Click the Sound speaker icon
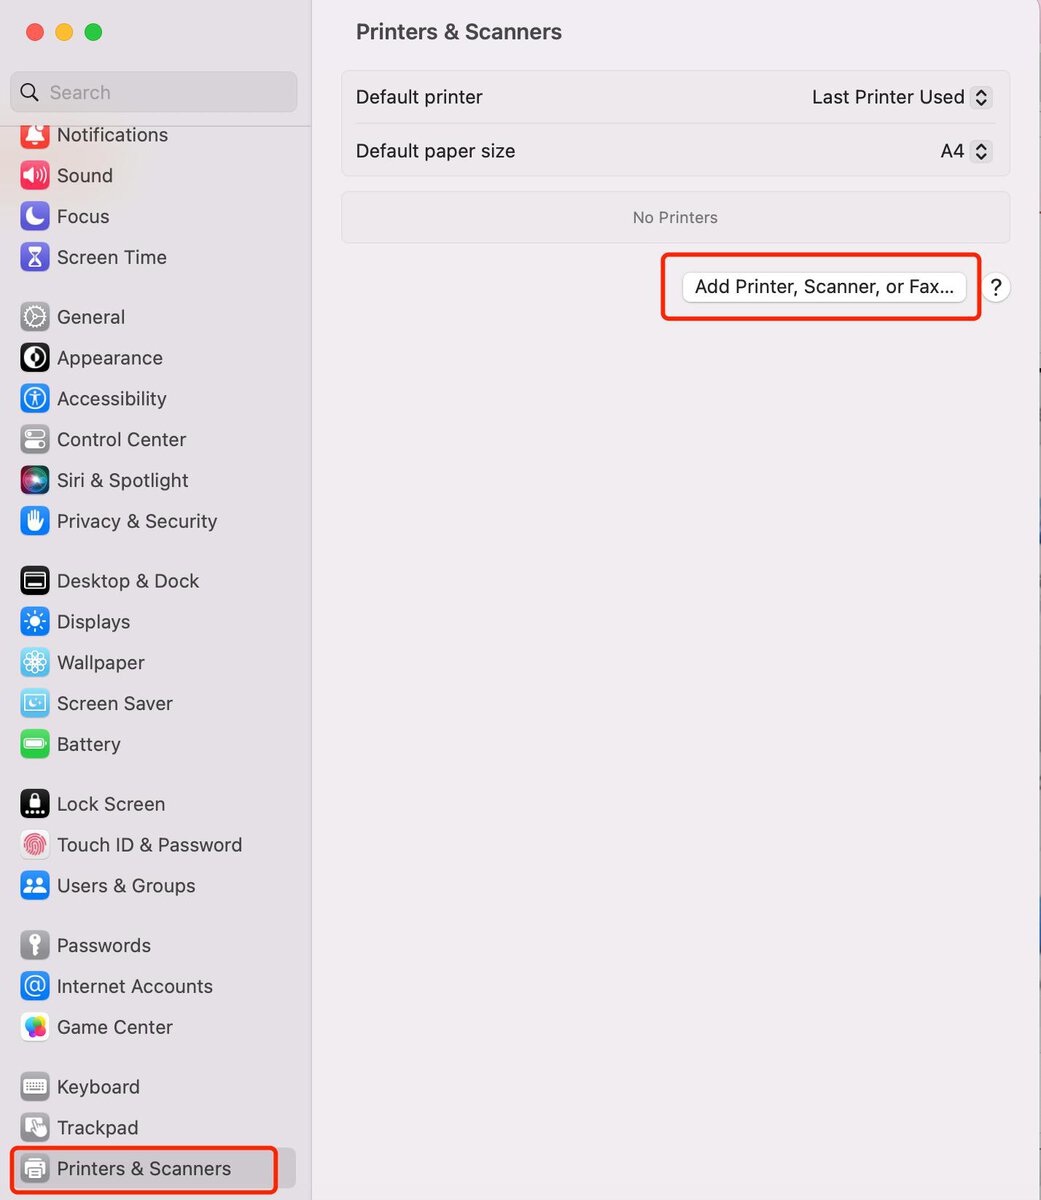The image size is (1041, 1200). click(x=35, y=176)
